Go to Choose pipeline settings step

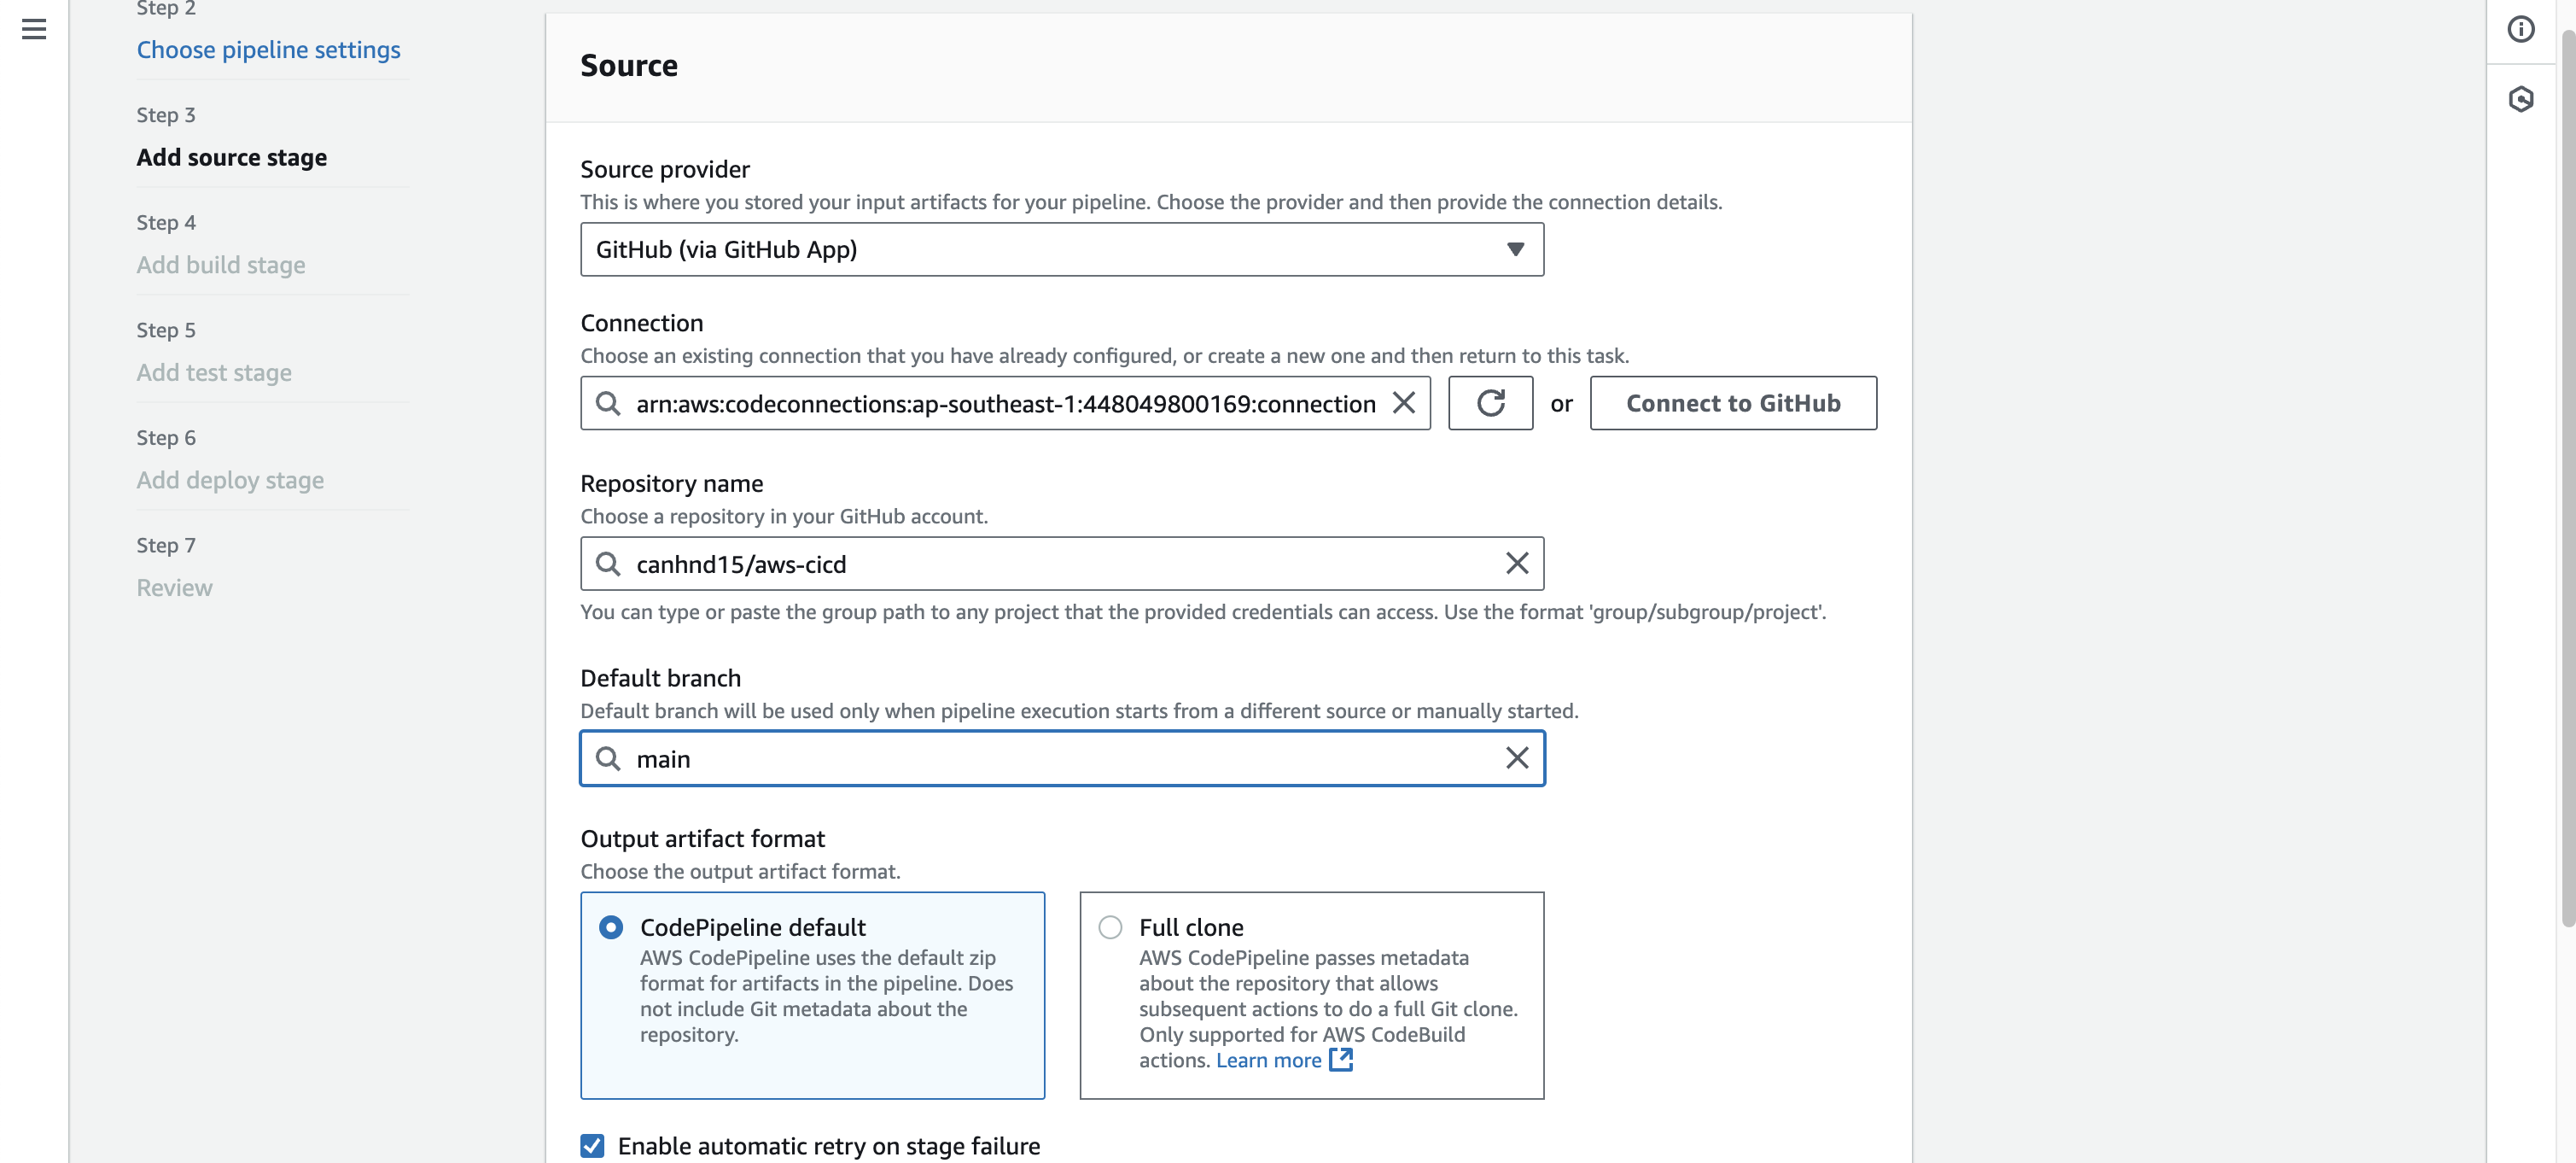tap(268, 50)
